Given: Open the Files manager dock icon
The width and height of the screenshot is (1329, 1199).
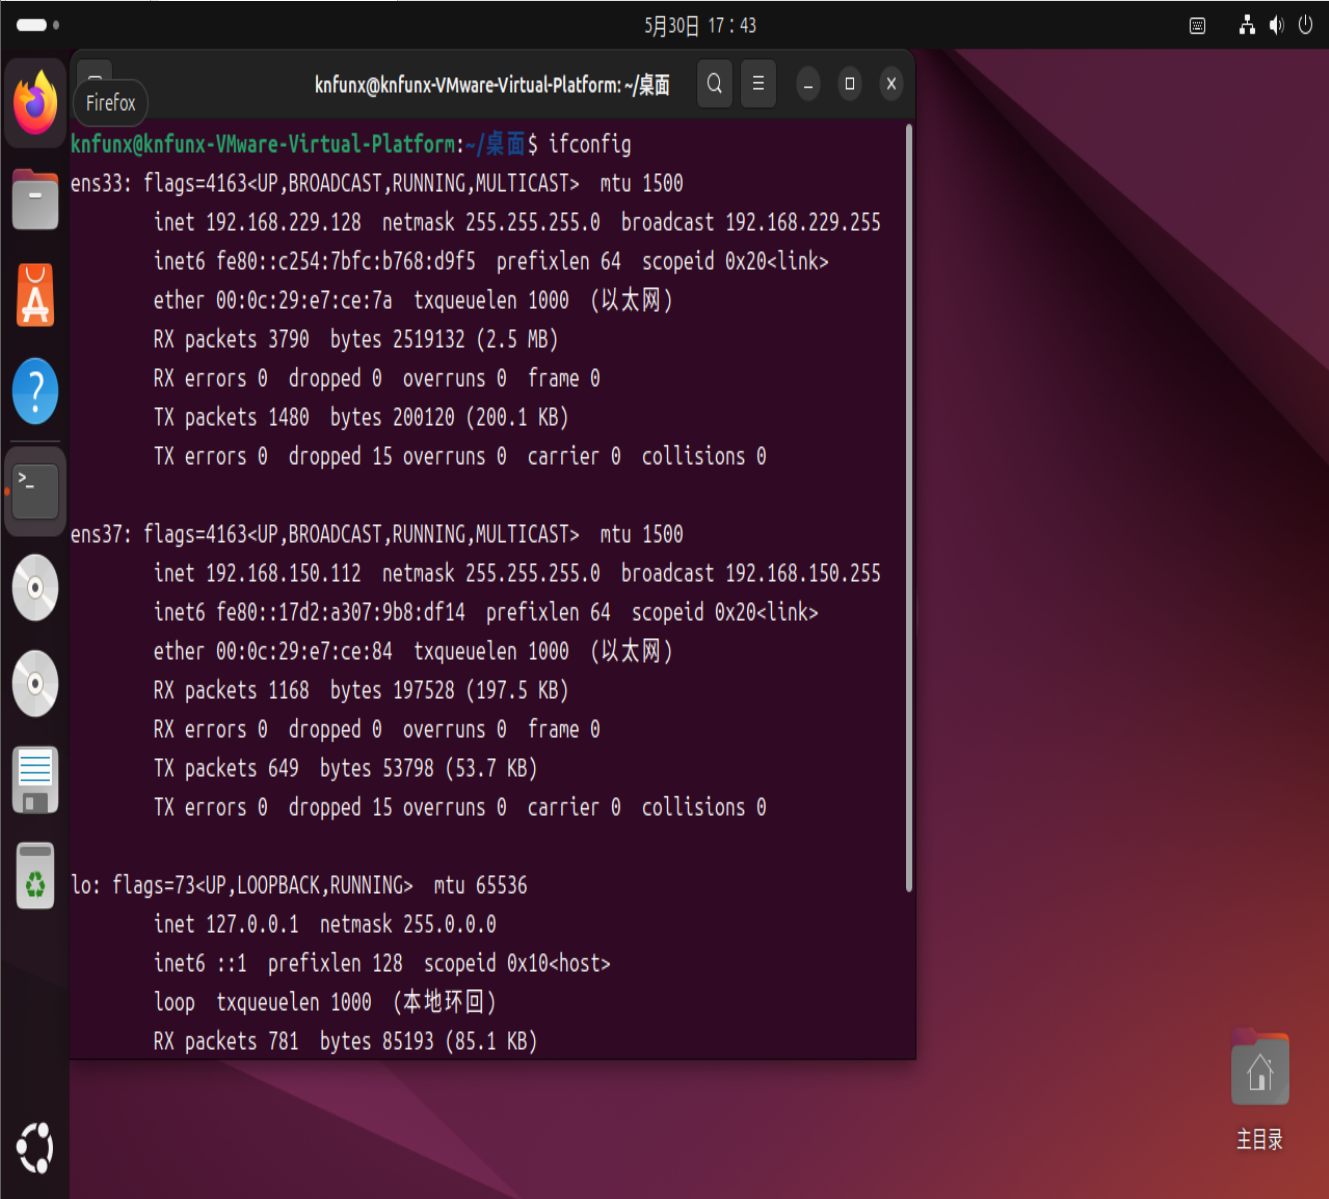Looking at the screenshot, I should pyautogui.click(x=35, y=199).
